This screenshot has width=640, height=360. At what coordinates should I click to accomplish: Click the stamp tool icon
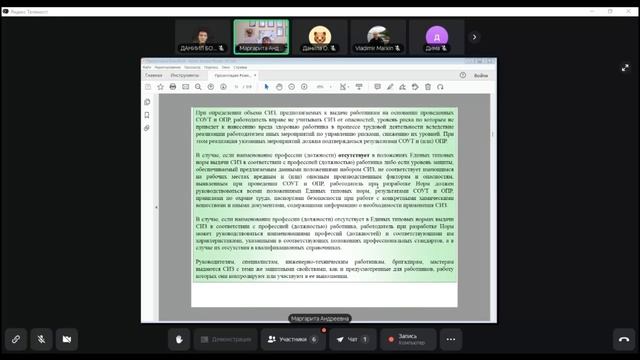[x=415, y=87]
